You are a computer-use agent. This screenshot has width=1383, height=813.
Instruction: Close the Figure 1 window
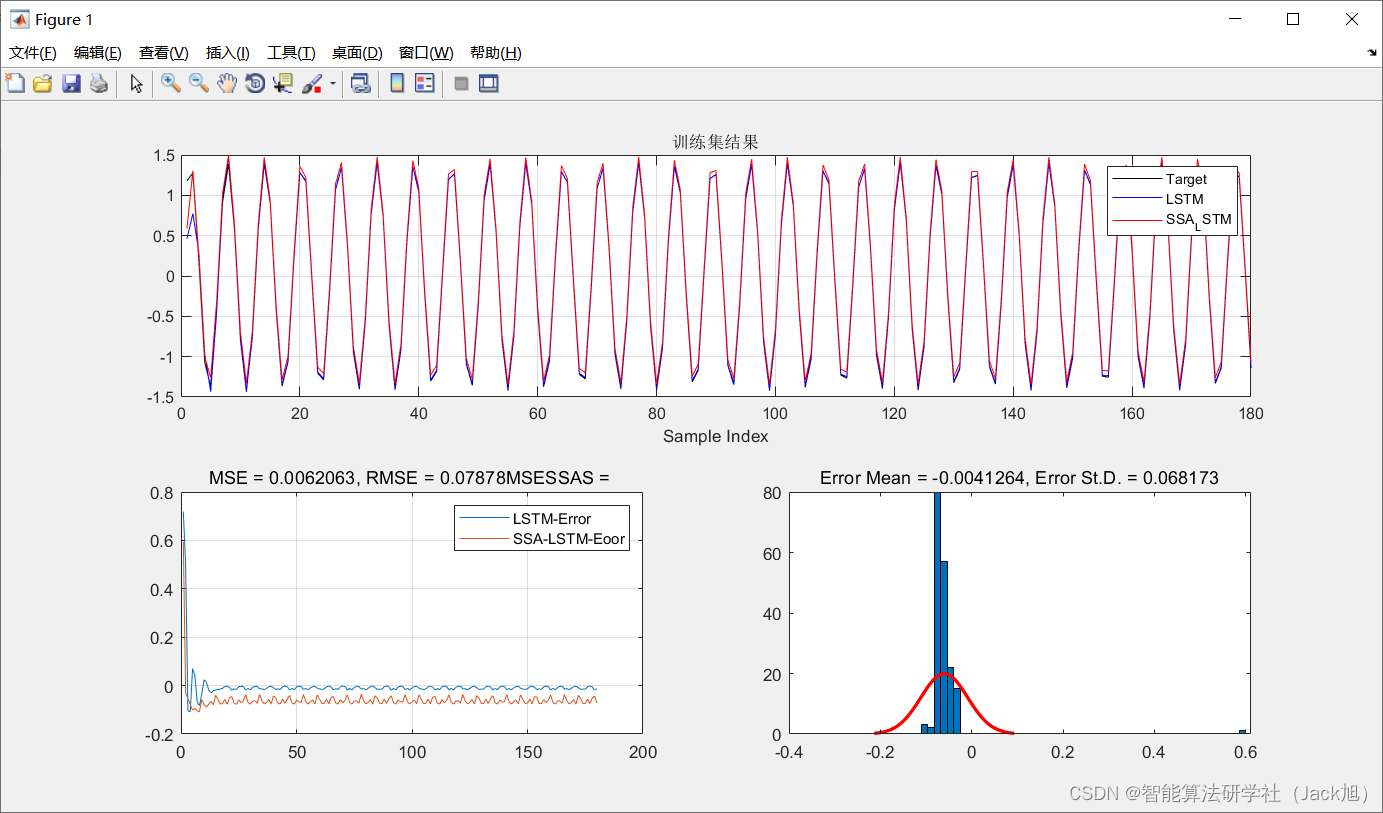(x=1351, y=19)
